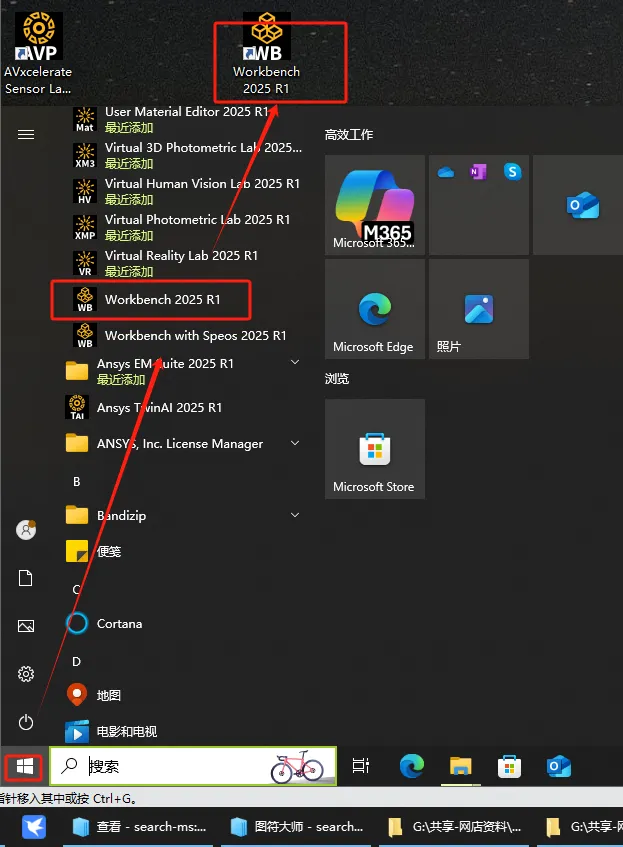Open Outlook from the taskbar
The width and height of the screenshot is (623, 847).
[559, 766]
